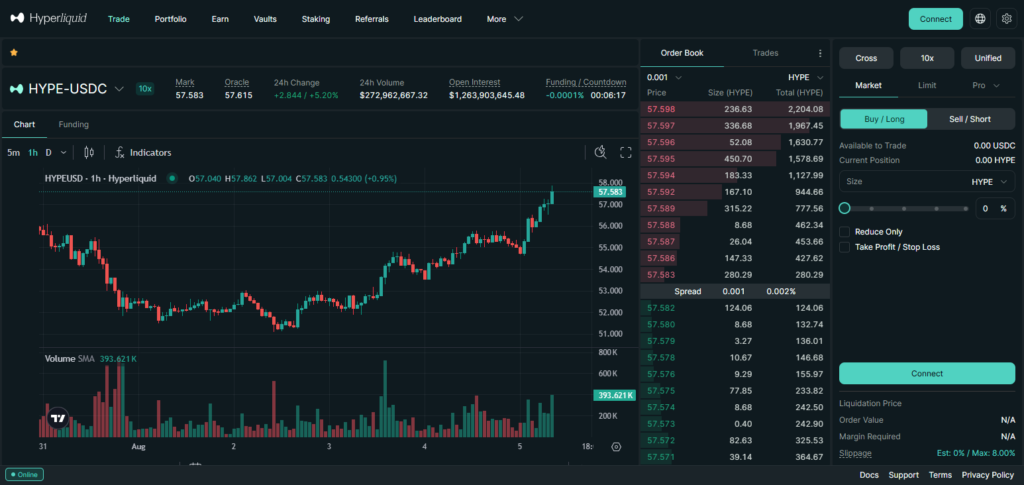Screen dimensions: 1024x485
Task: Switch to the Funding tab
Action: [x=74, y=124]
